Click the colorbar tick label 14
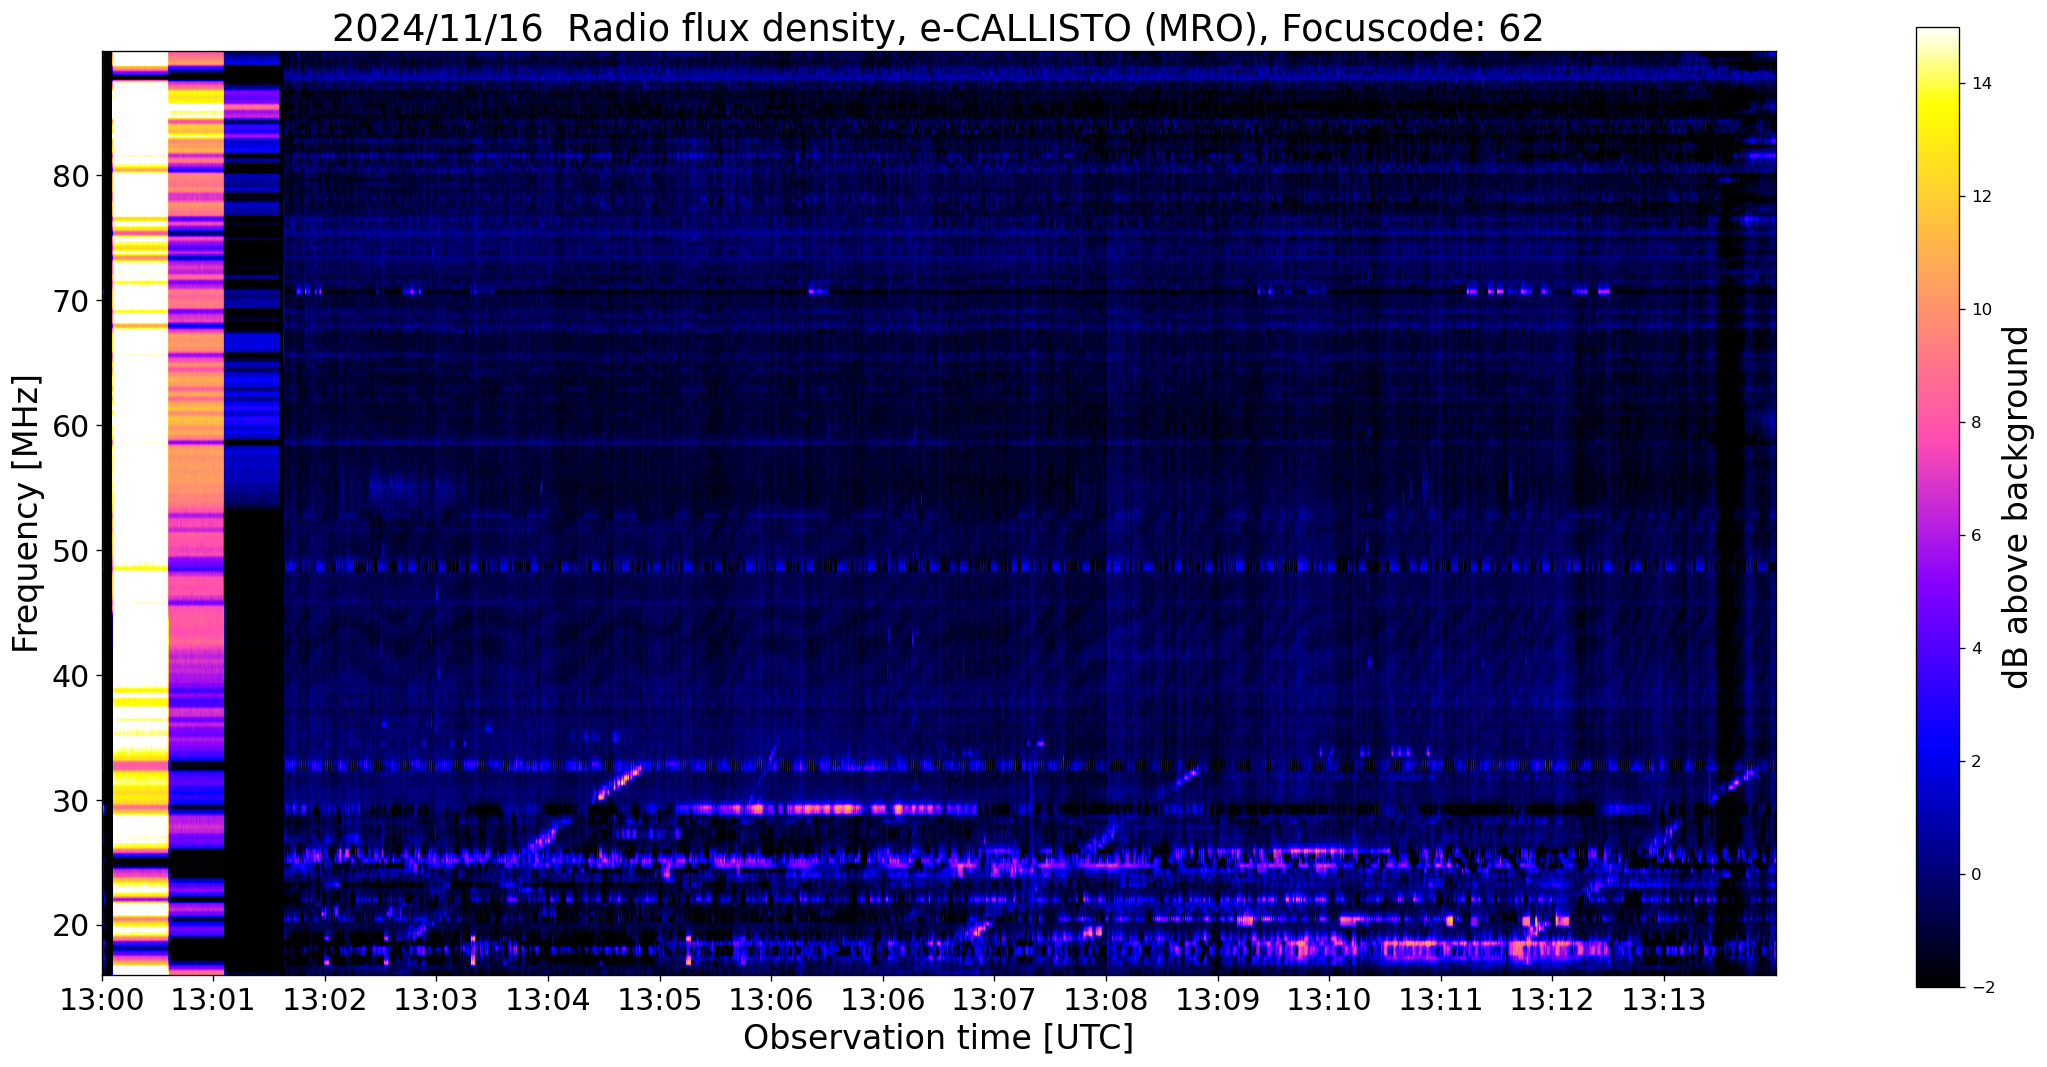Viewport: 2047px width, 1067px height. click(1980, 84)
